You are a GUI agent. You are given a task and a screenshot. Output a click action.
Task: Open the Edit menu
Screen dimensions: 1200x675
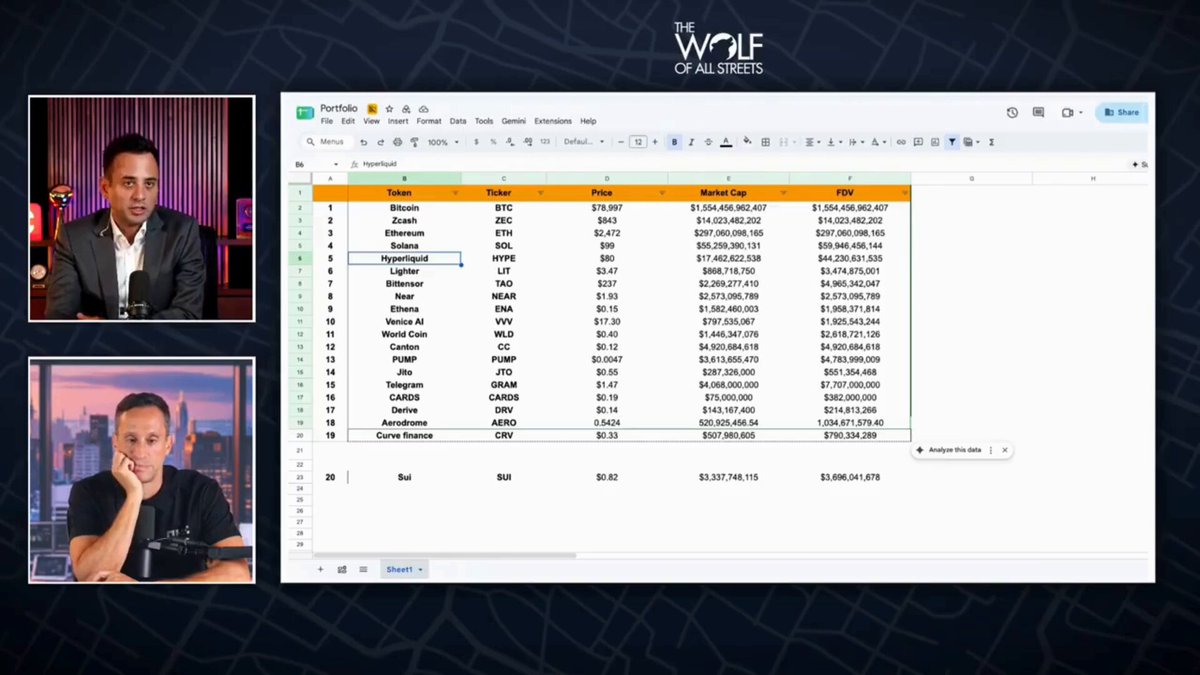click(x=348, y=121)
